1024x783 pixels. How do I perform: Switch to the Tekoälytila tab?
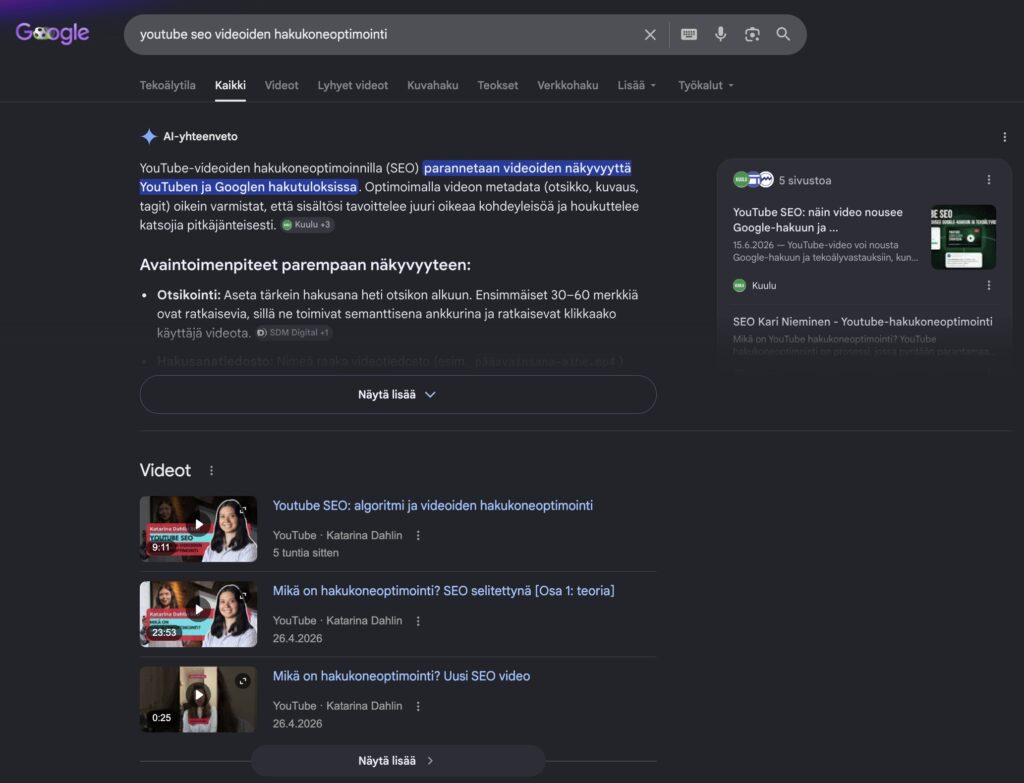click(x=168, y=86)
